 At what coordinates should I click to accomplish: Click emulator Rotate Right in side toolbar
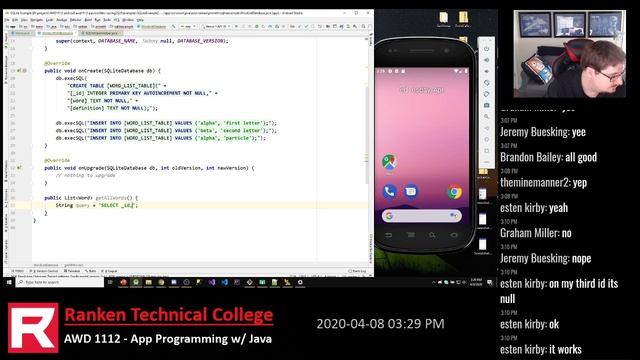pos(487,94)
